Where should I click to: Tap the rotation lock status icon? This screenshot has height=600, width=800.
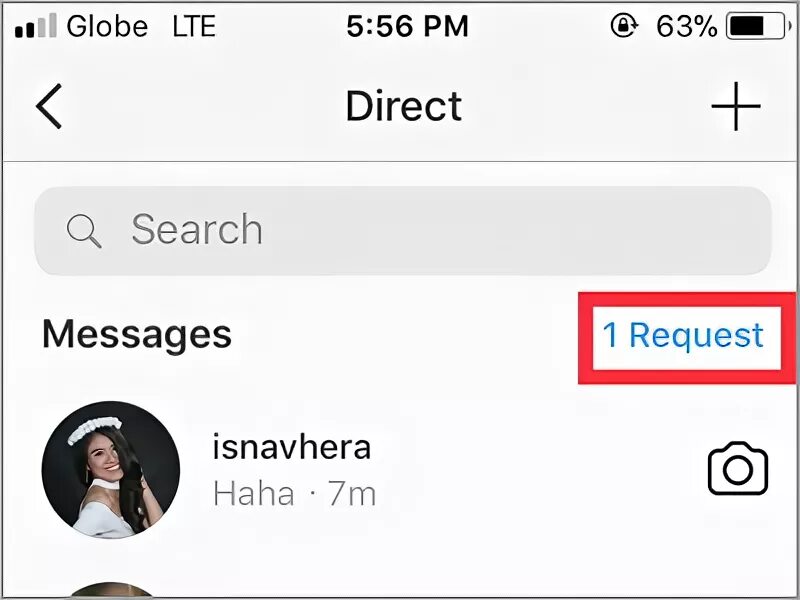(x=624, y=26)
